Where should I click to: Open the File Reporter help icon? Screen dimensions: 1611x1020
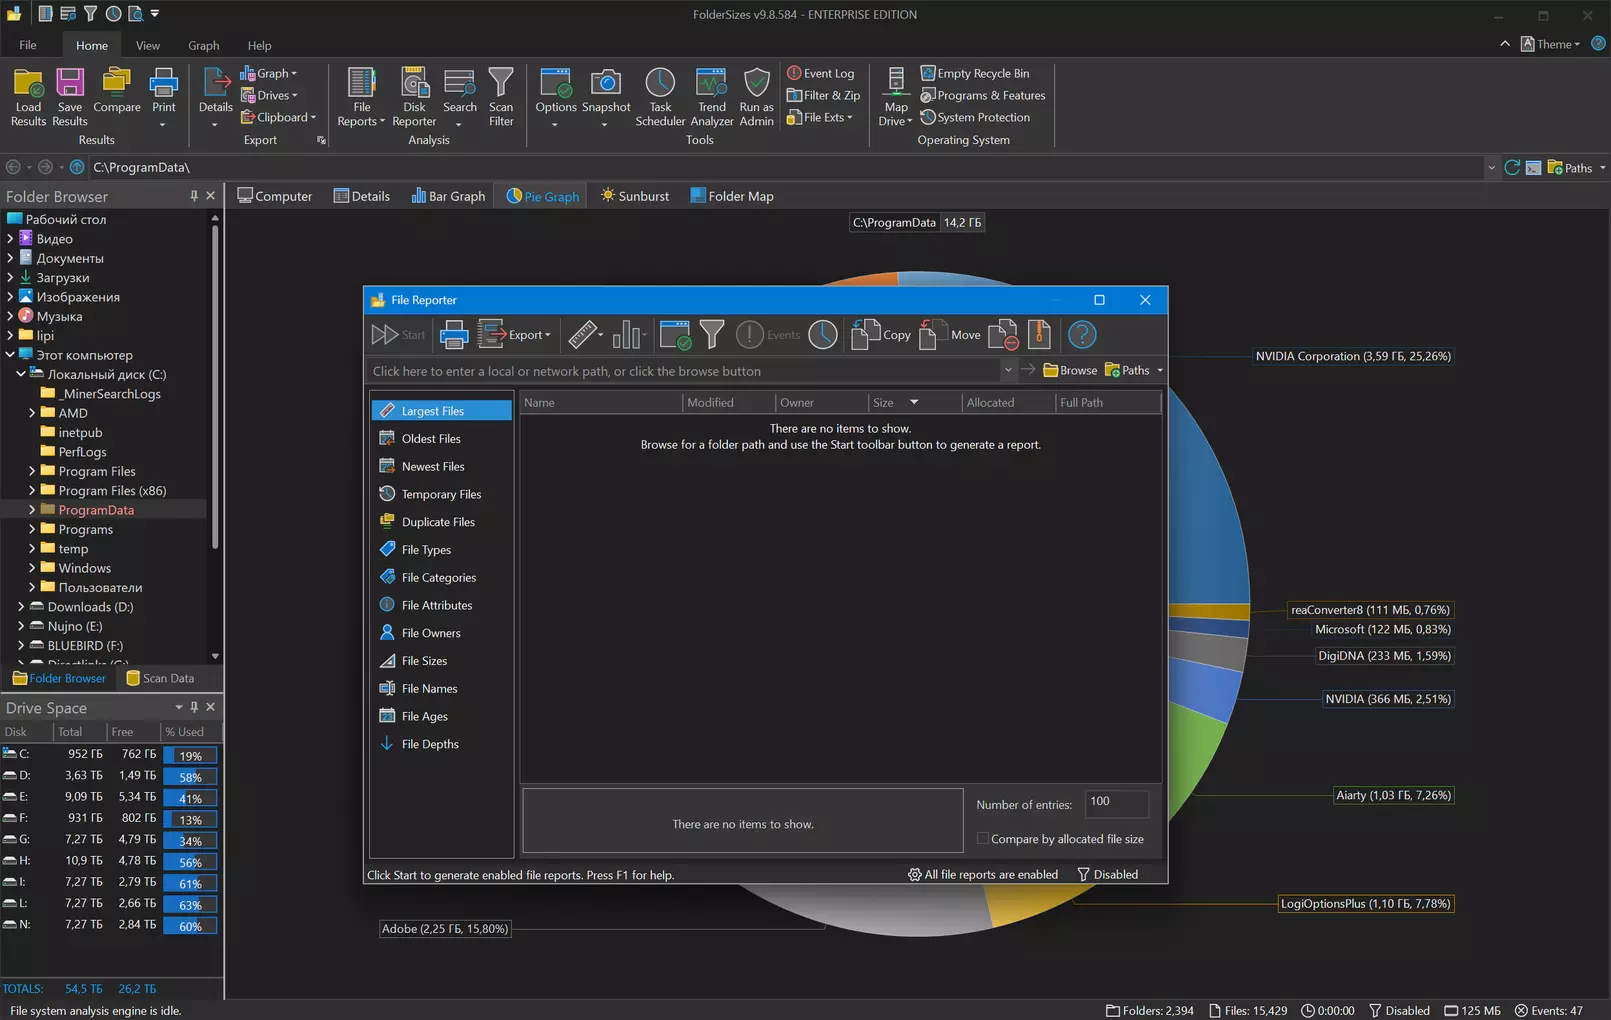[1081, 335]
